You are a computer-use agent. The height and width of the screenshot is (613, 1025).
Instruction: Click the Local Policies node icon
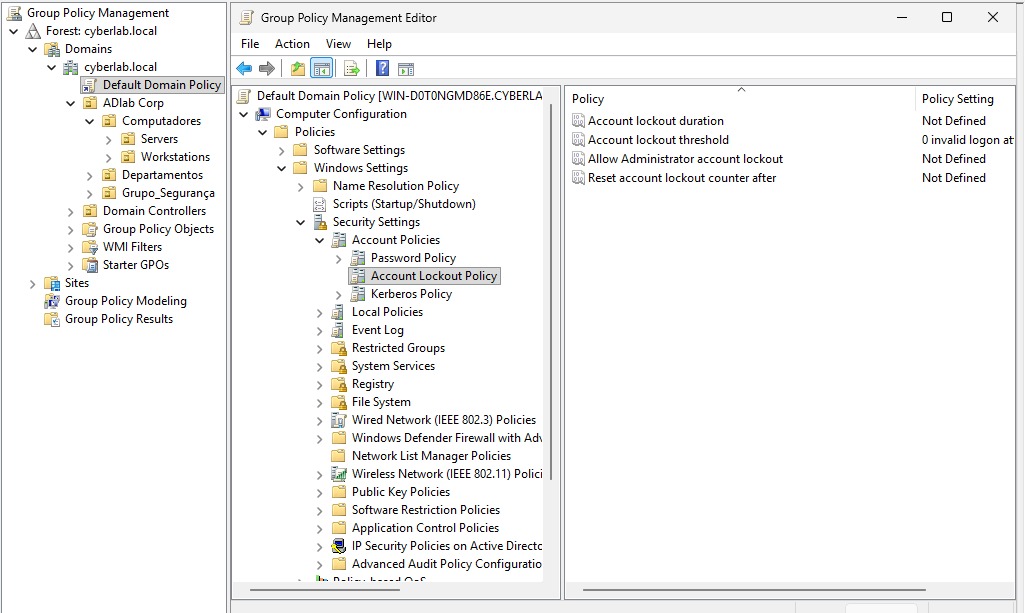click(338, 312)
